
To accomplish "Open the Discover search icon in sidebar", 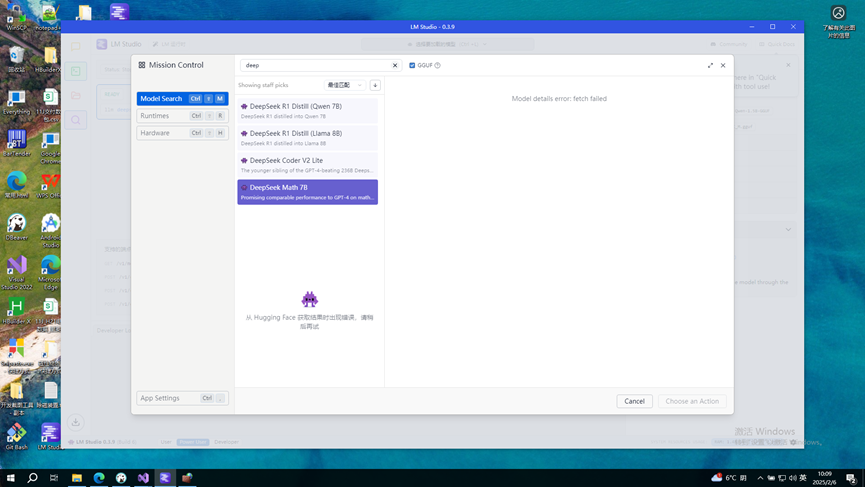I will coord(76,120).
